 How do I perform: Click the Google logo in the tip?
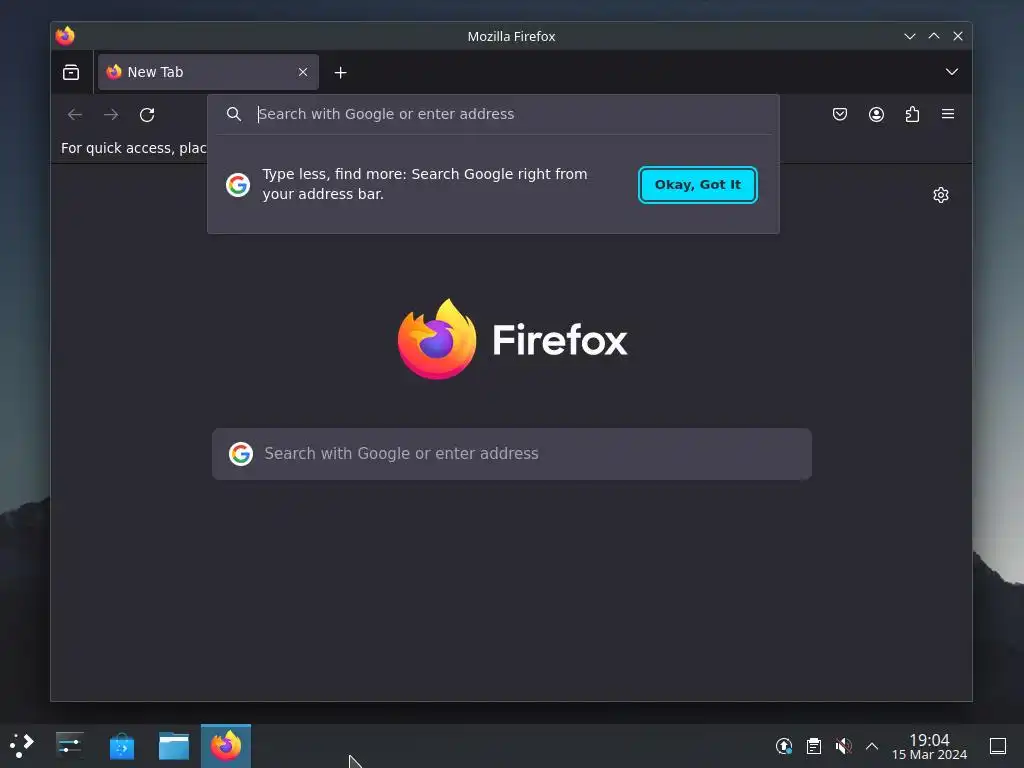tap(238, 185)
